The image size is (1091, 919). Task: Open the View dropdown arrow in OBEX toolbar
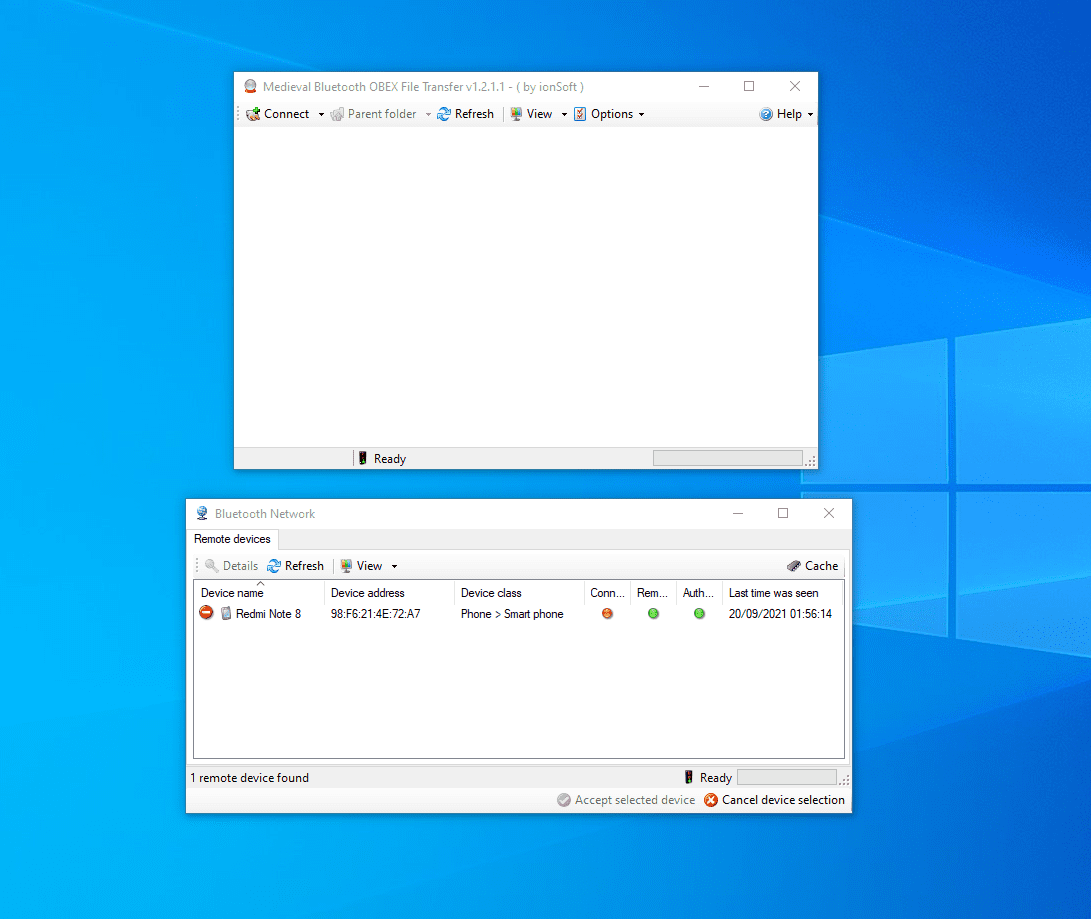(x=564, y=115)
